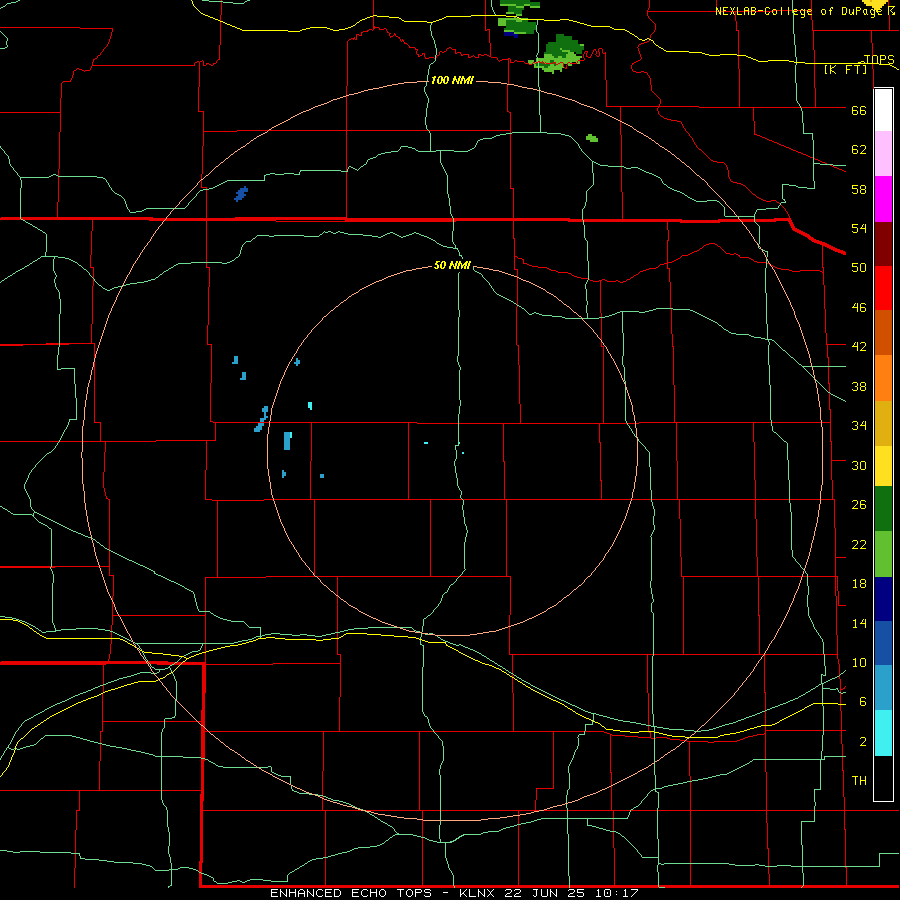
Task: Click the navy blue legend swatch
Action: pos(883,599)
